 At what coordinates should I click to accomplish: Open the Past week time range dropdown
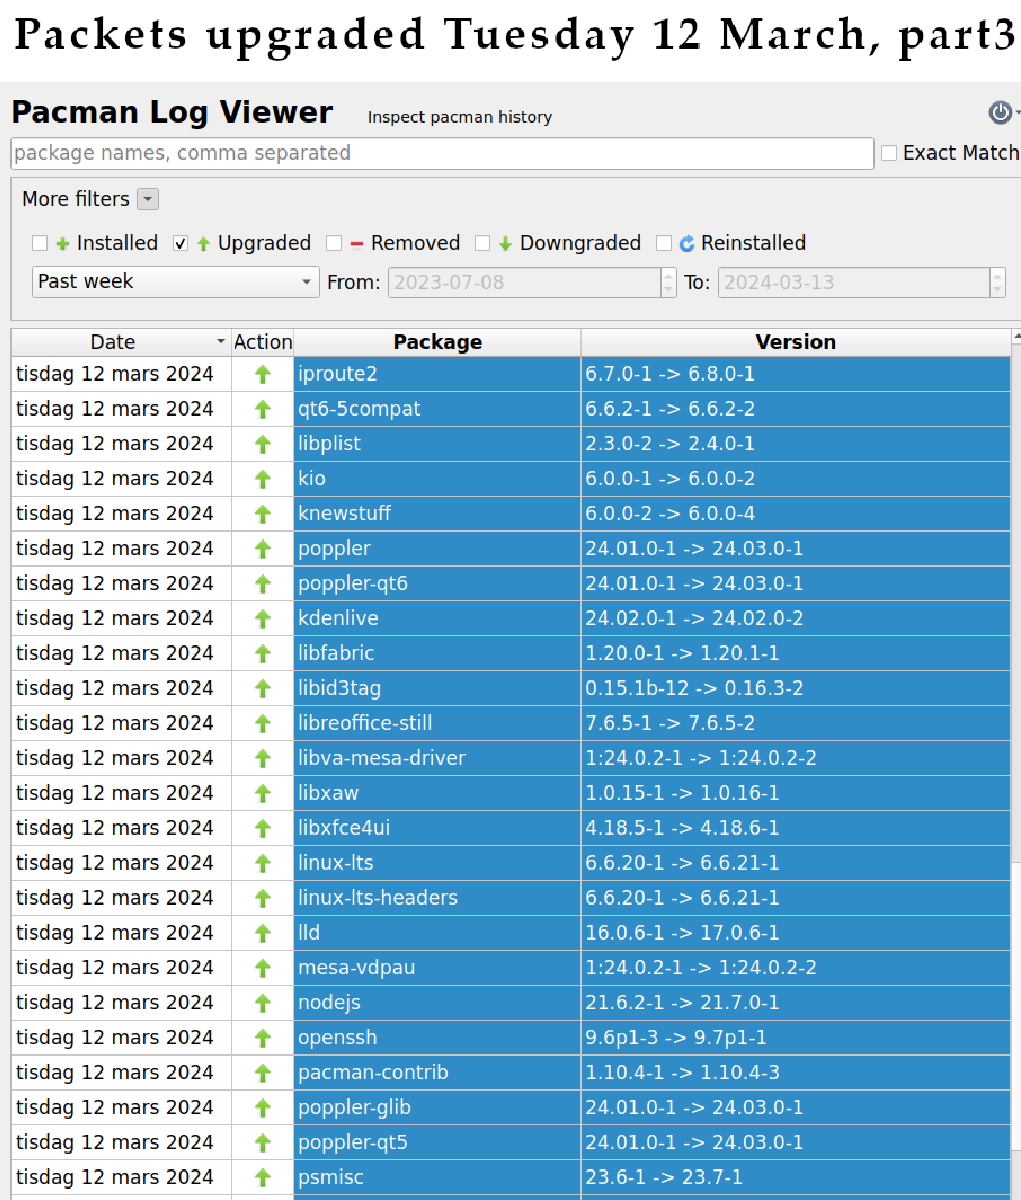175,282
